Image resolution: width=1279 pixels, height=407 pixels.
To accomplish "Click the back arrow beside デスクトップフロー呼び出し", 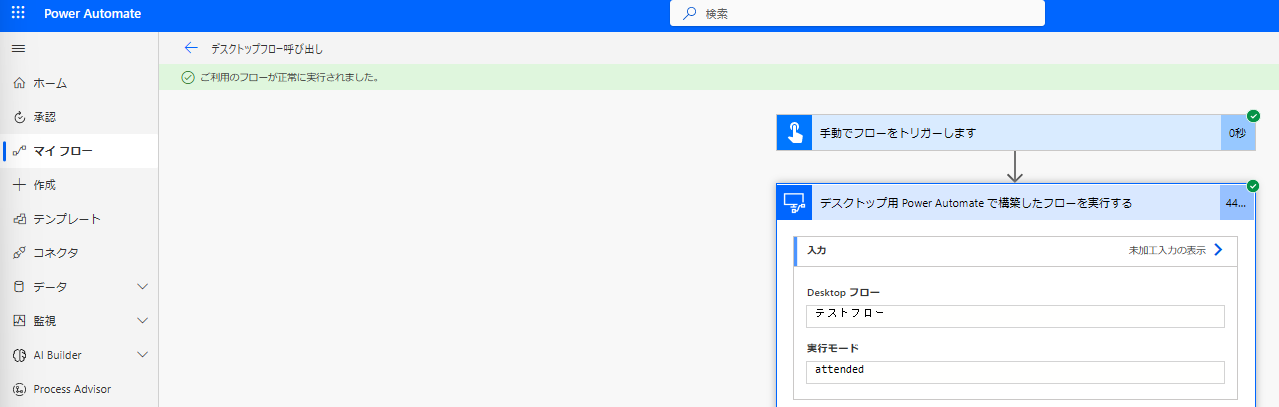I will 191,48.
